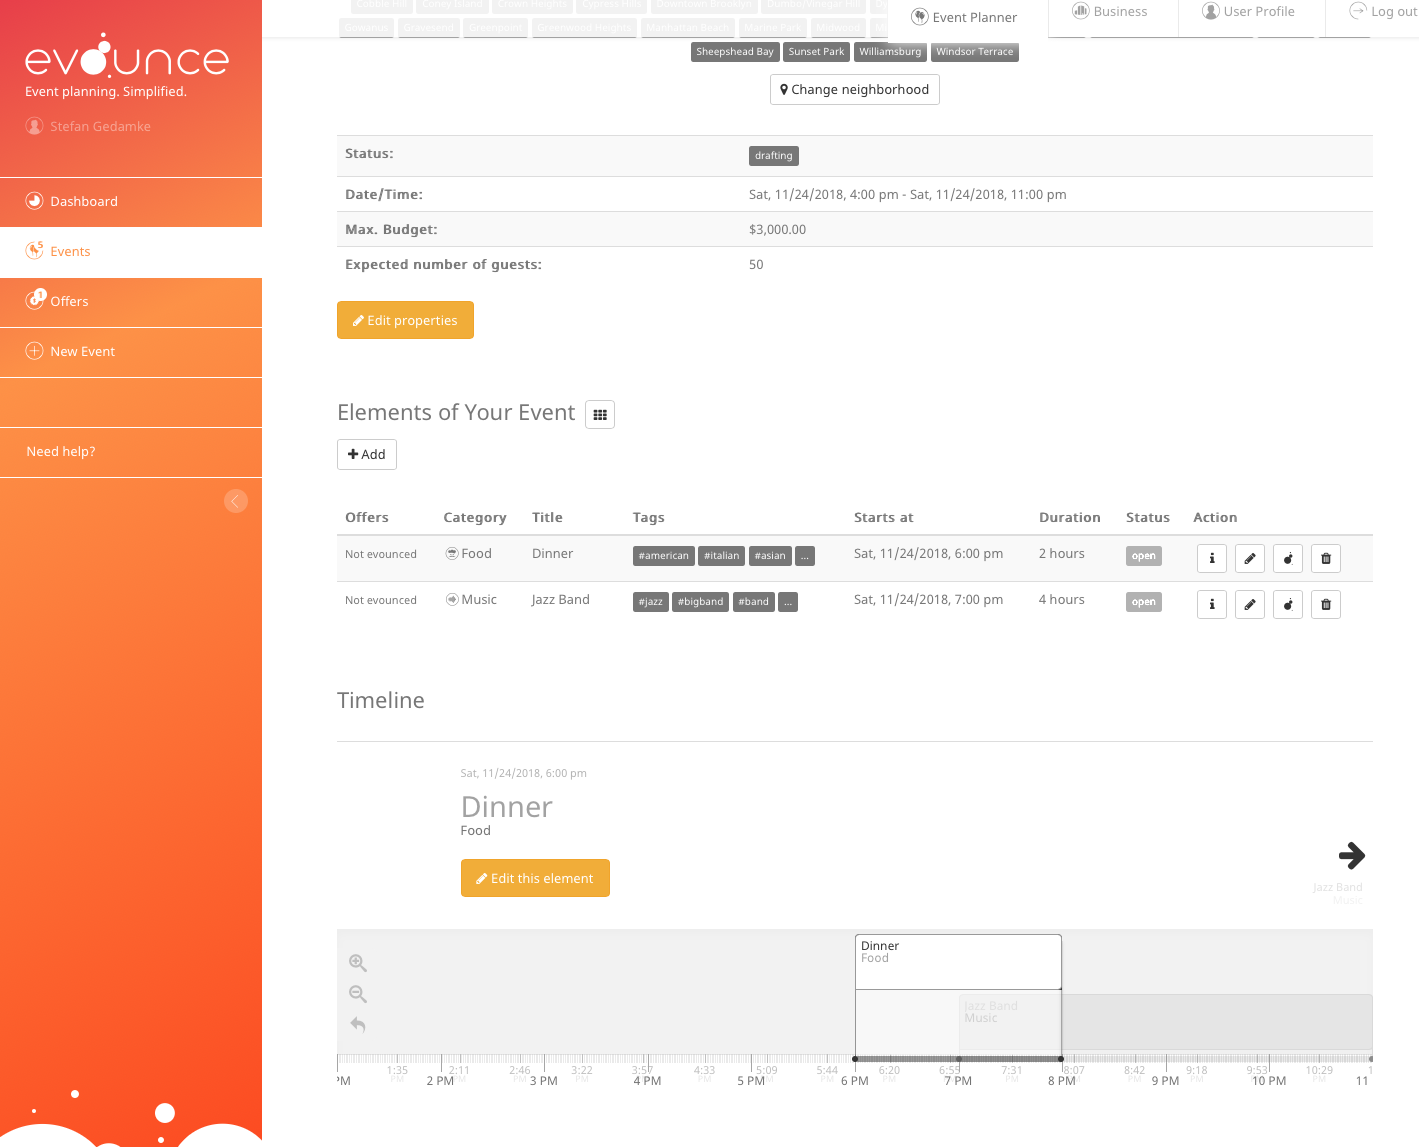Open info for the Dinner element
This screenshot has width=1419, height=1147.
pyautogui.click(x=1211, y=558)
